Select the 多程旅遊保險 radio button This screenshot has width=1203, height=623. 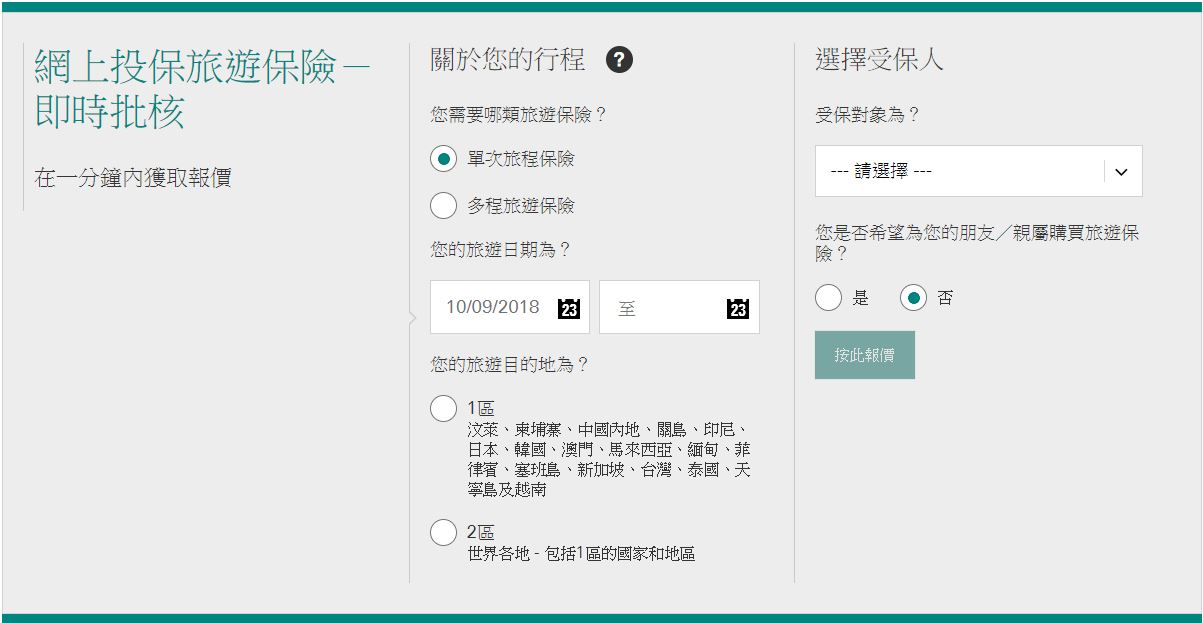point(443,206)
